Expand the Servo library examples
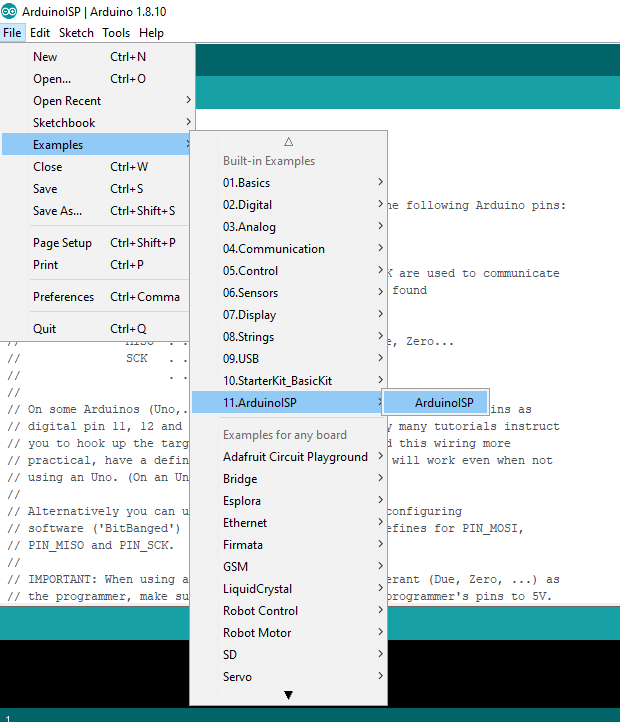The image size is (620, 722). tap(288, 677)
